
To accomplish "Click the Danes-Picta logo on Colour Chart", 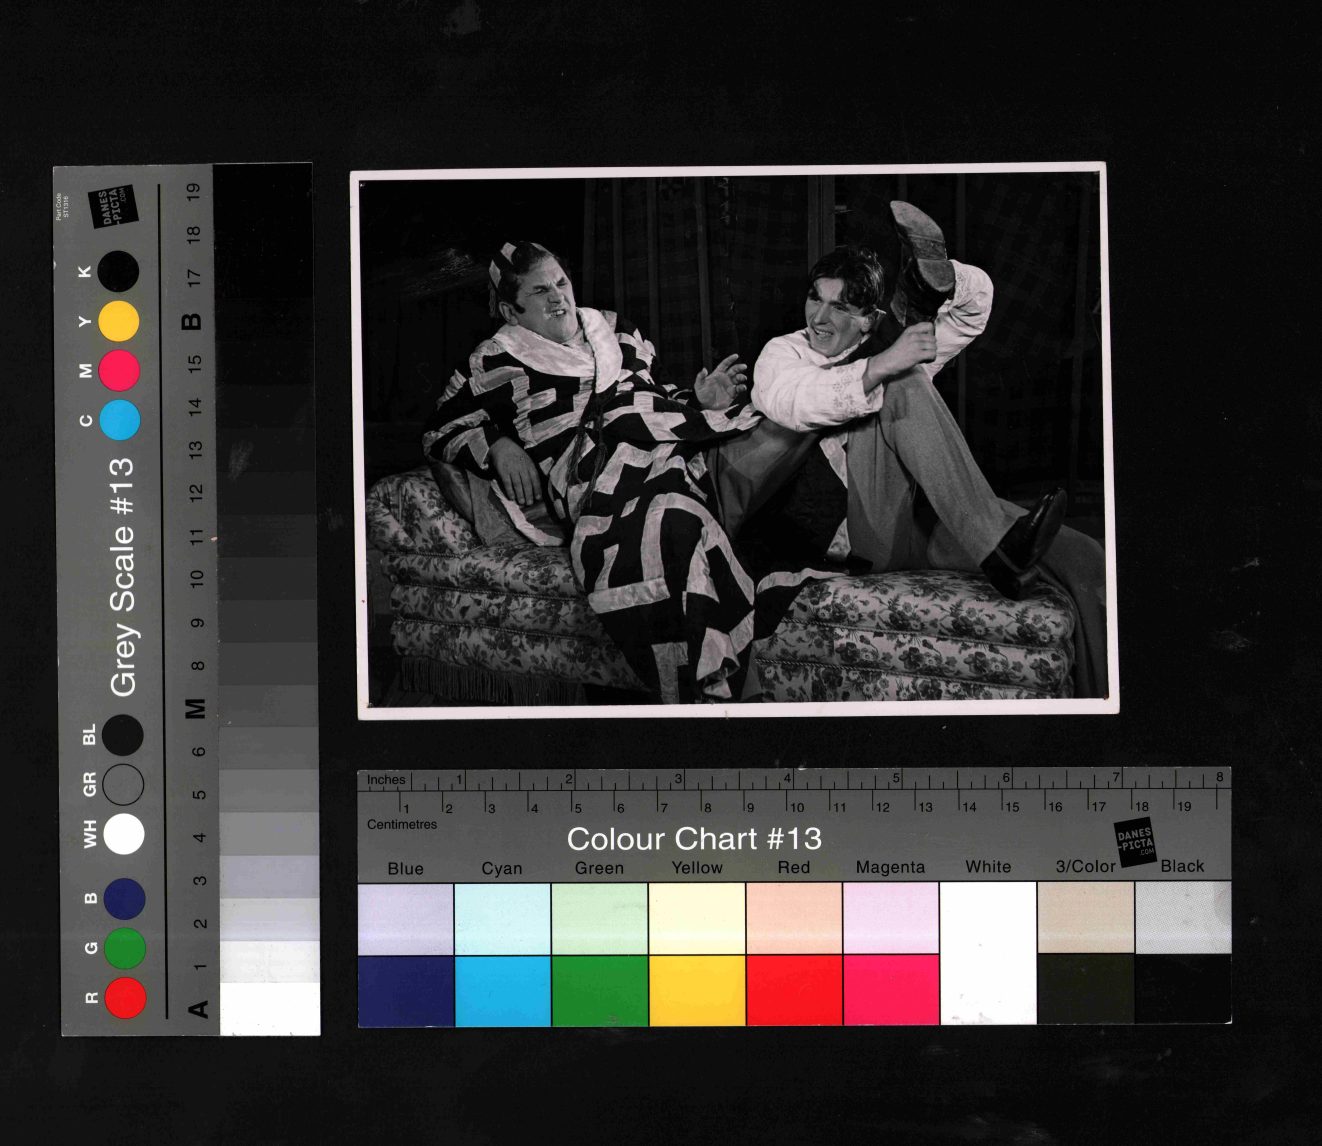I will click(x=1134, y=841).
